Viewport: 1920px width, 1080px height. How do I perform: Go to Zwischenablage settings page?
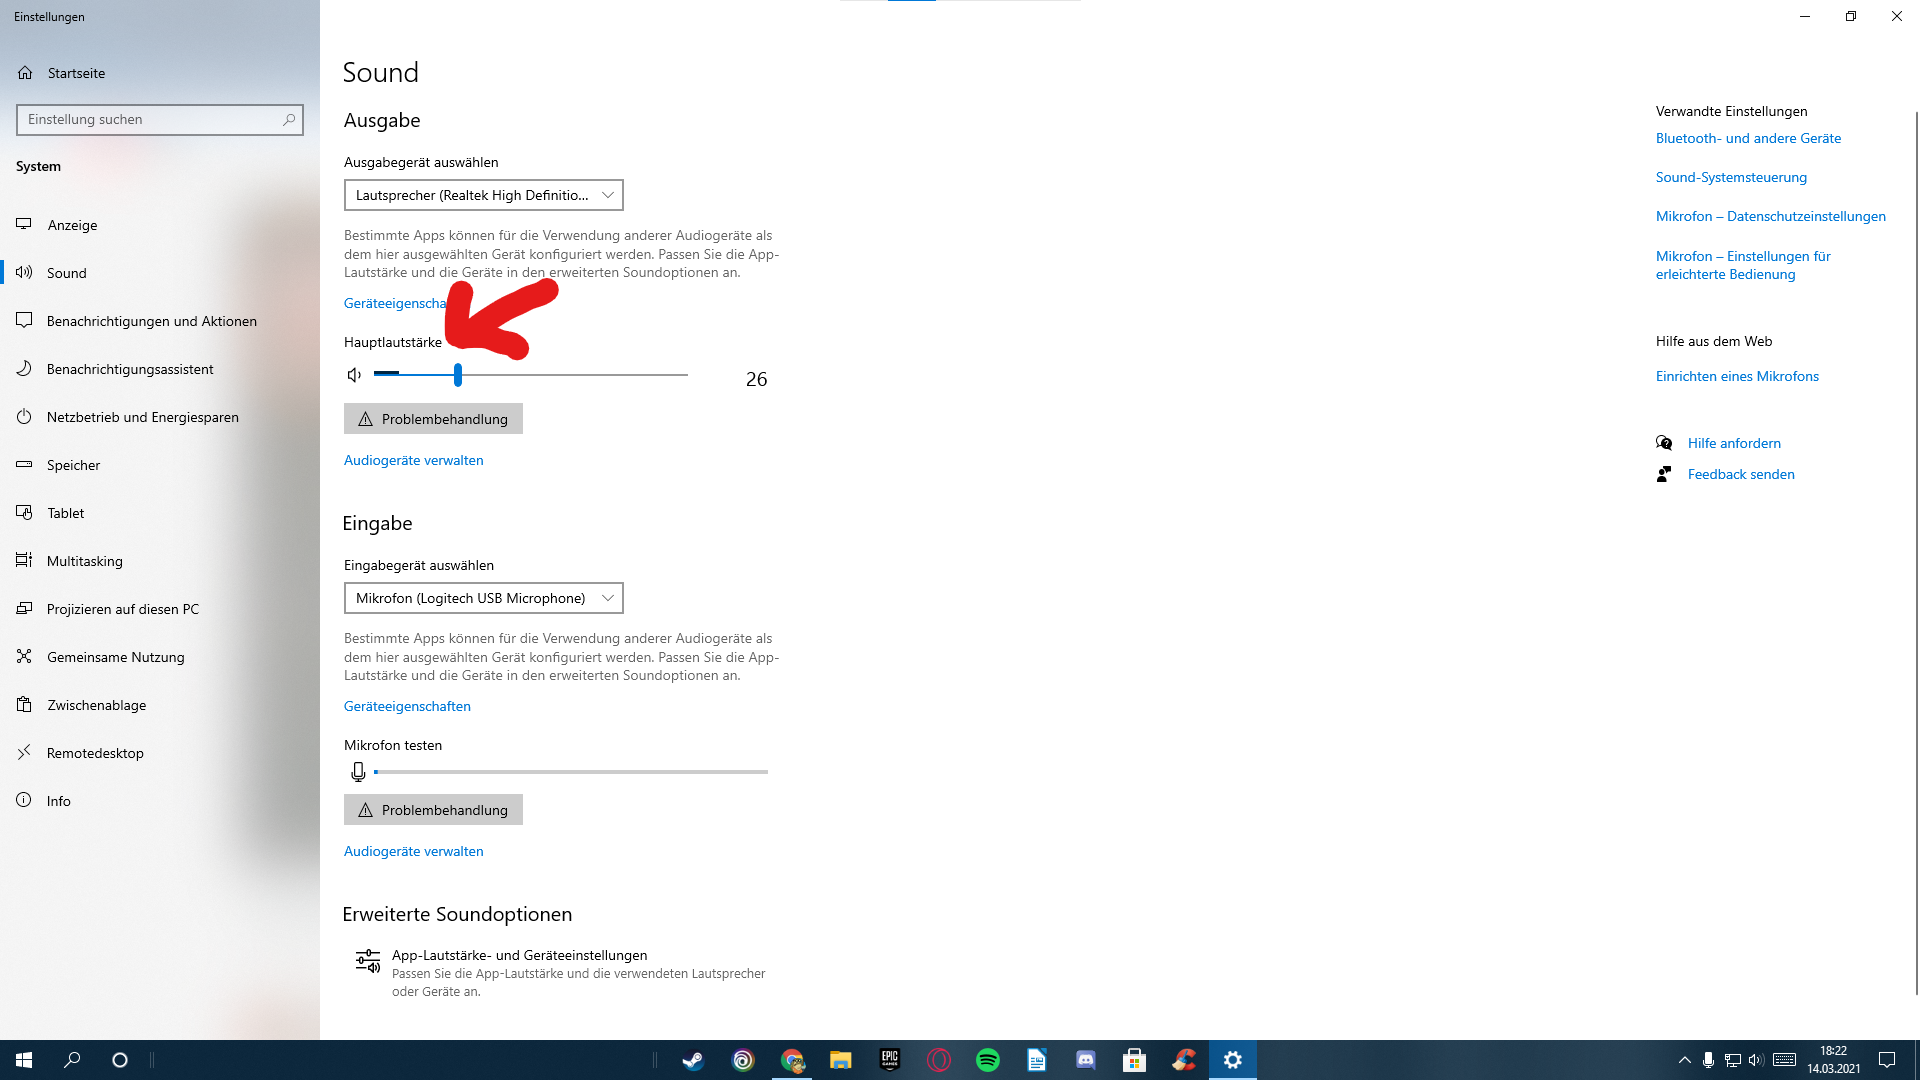pos(96,705)
